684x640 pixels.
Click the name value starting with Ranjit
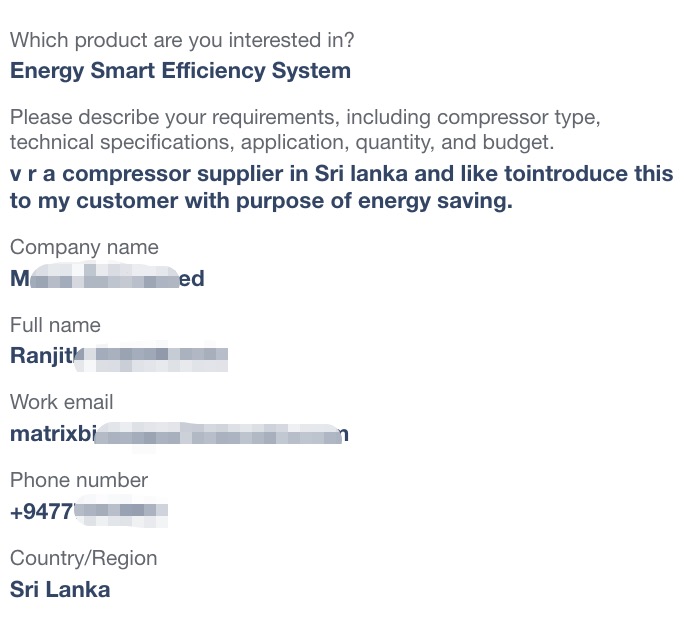(x=119, y=356)
